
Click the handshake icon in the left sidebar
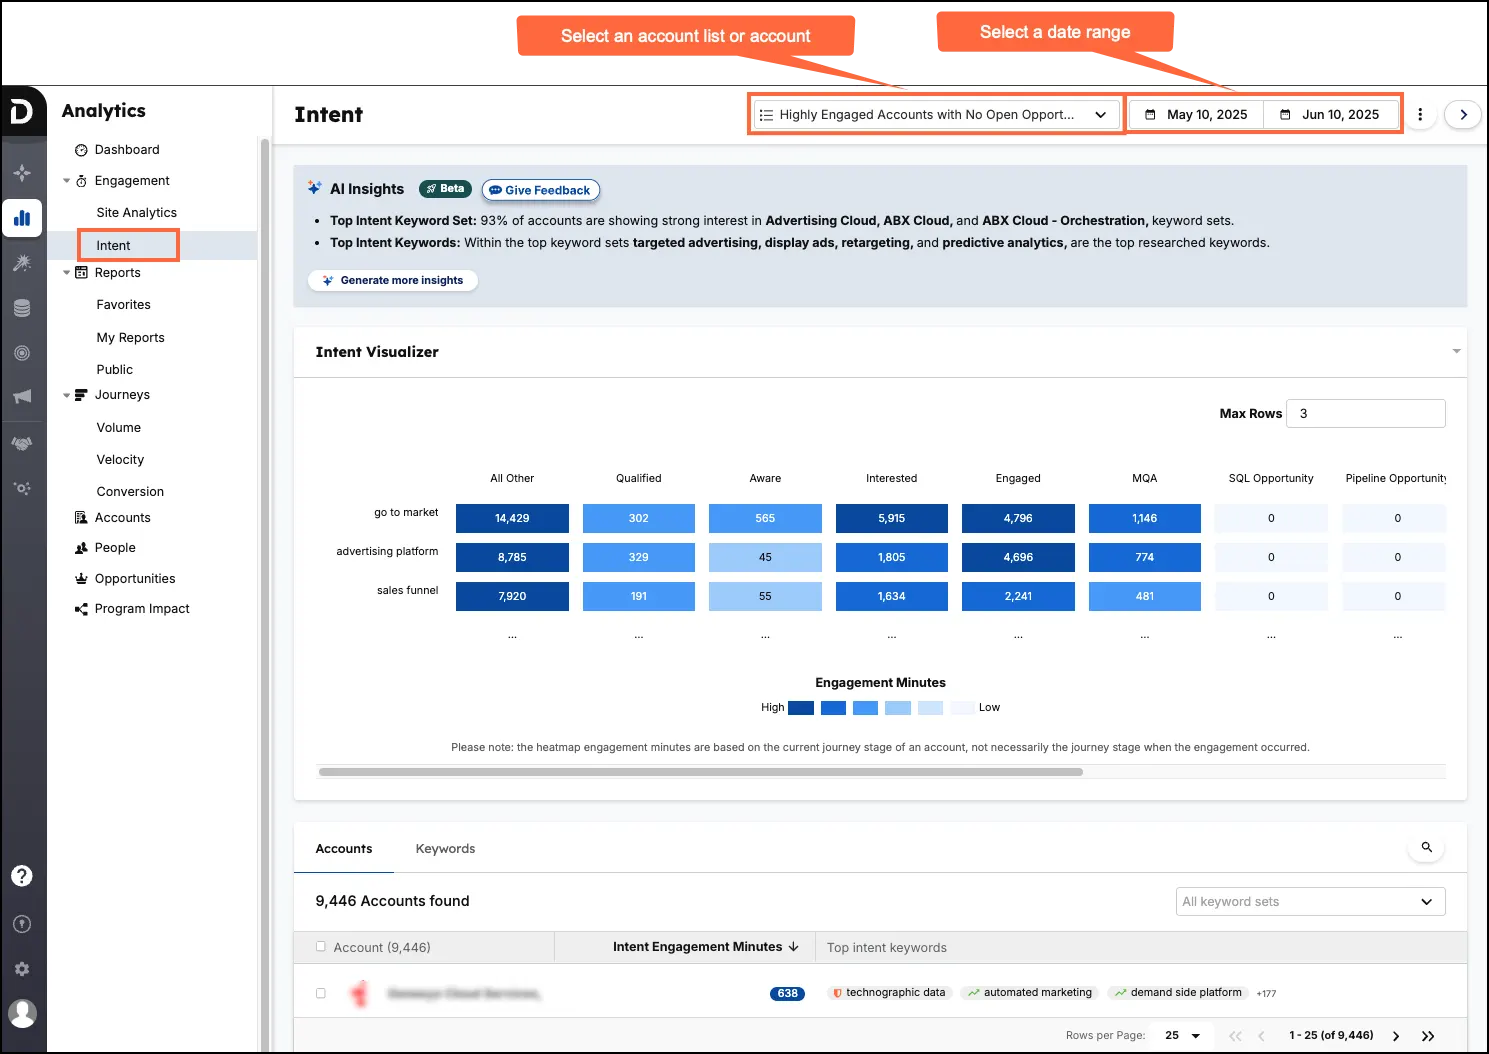[22, 443]
